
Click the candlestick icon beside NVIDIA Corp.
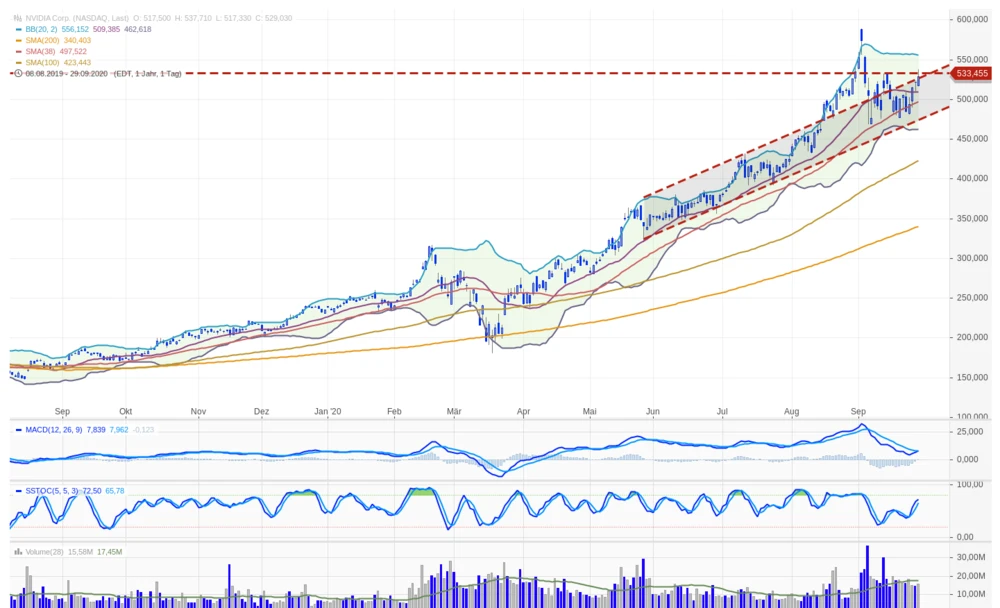click(x=17, y=18)
